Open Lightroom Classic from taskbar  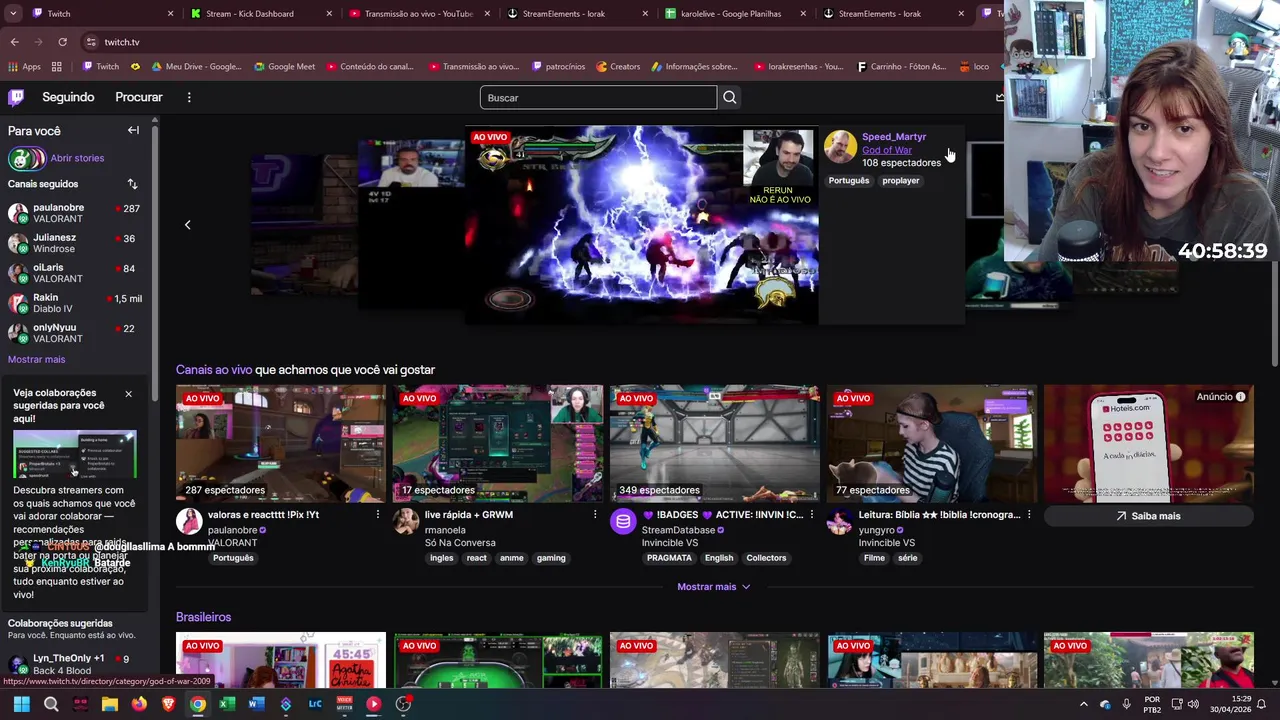point(315,704)
